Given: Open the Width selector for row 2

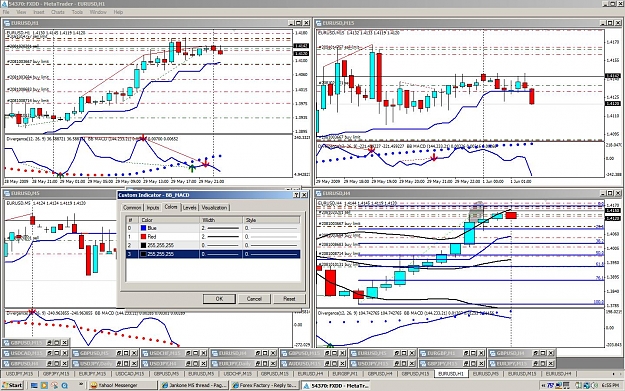Looking at the screenshot, I should point(221,246).
